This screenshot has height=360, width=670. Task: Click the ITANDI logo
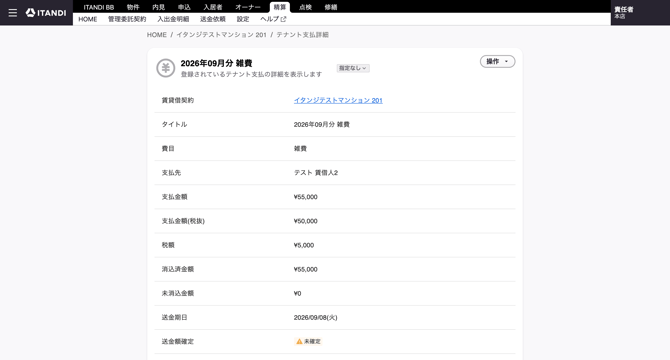46,13
